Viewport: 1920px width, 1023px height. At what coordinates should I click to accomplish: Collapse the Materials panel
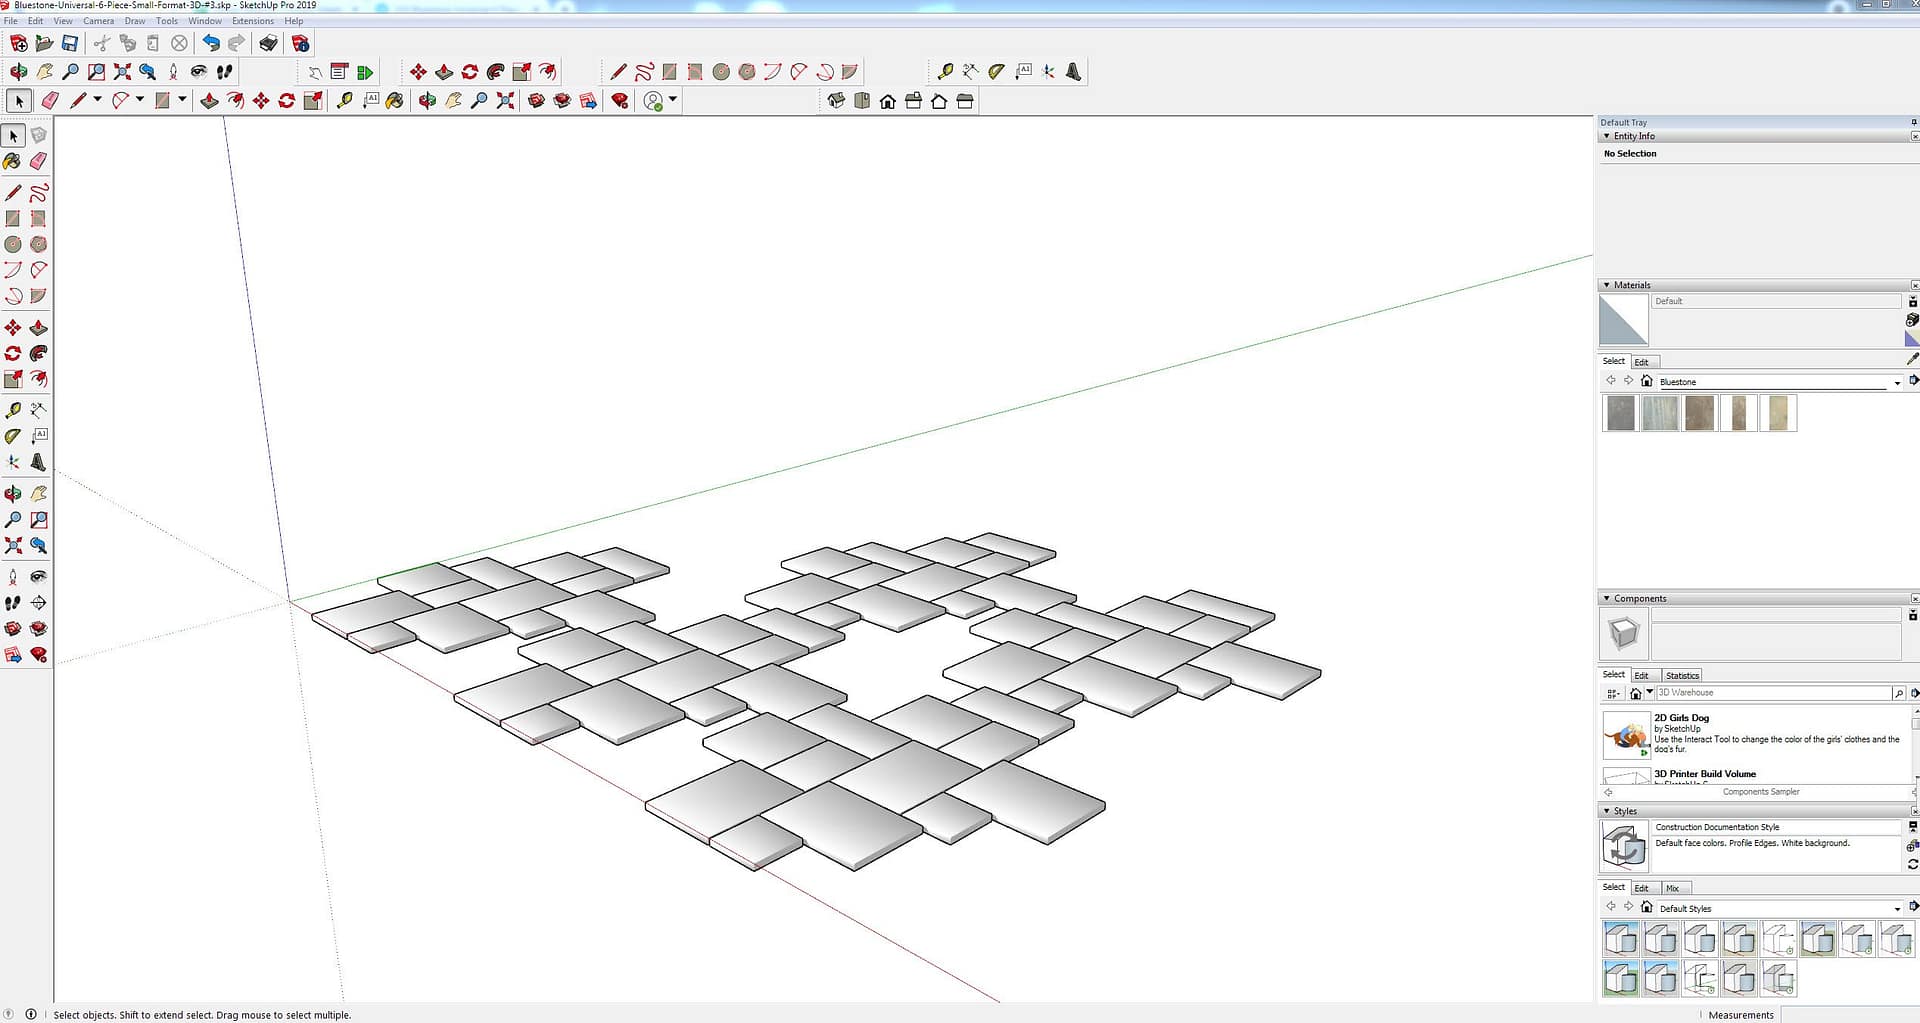click(x=1607, y=285)
